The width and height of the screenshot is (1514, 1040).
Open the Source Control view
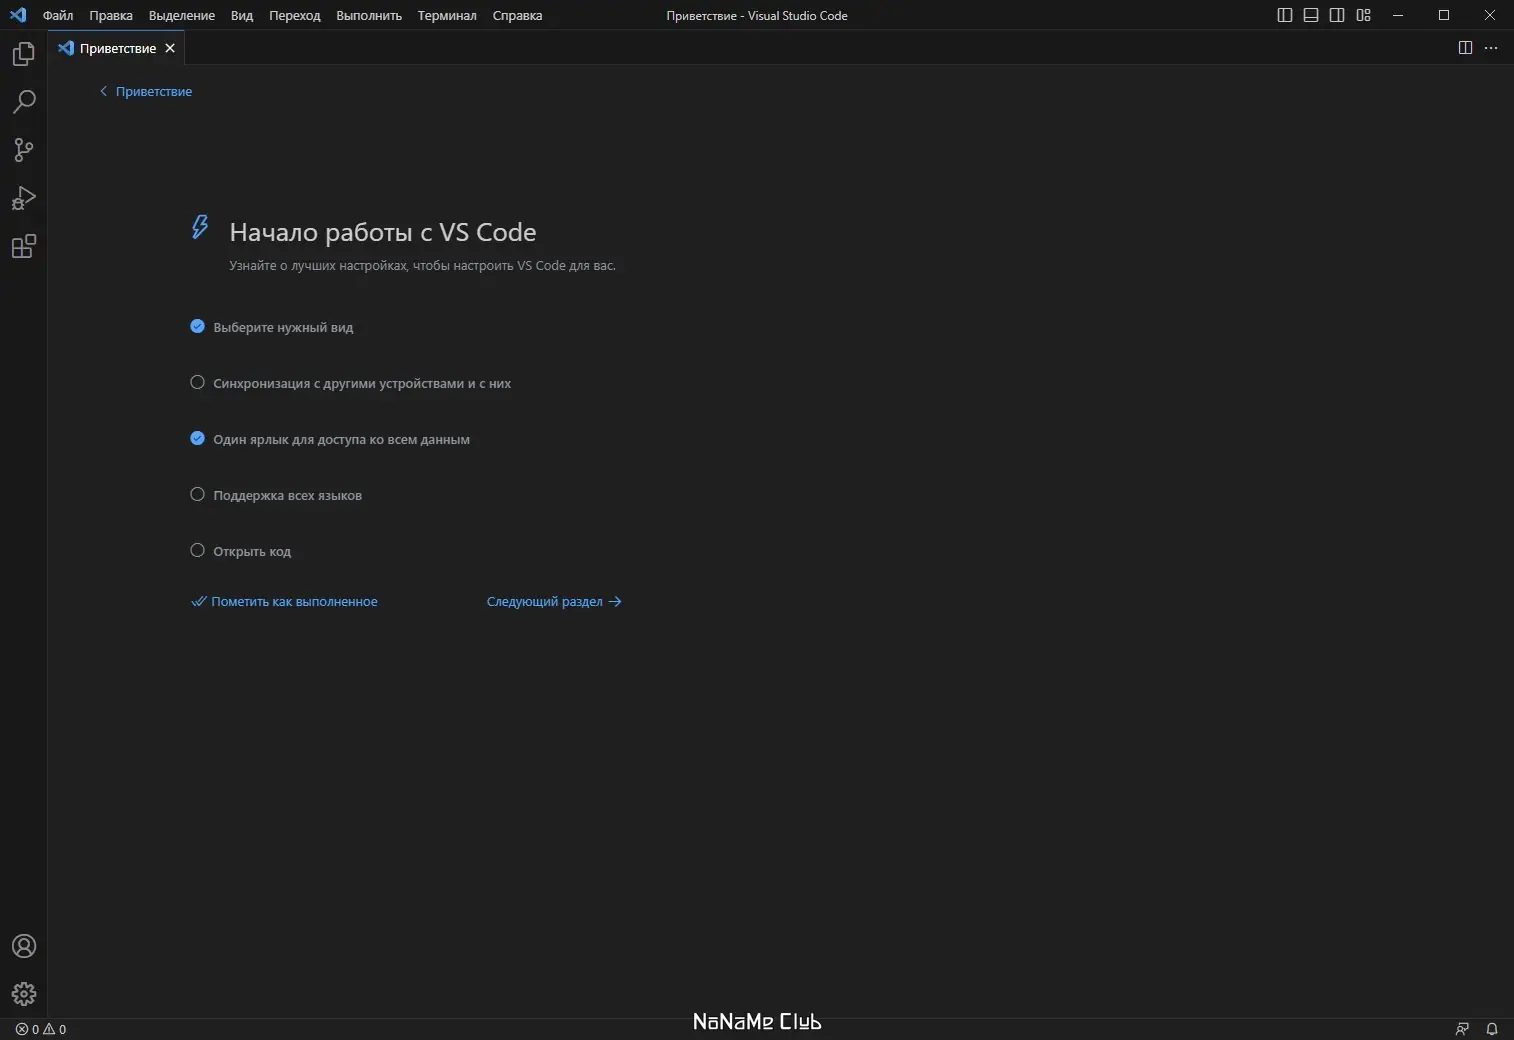click(x=23, y=150)
